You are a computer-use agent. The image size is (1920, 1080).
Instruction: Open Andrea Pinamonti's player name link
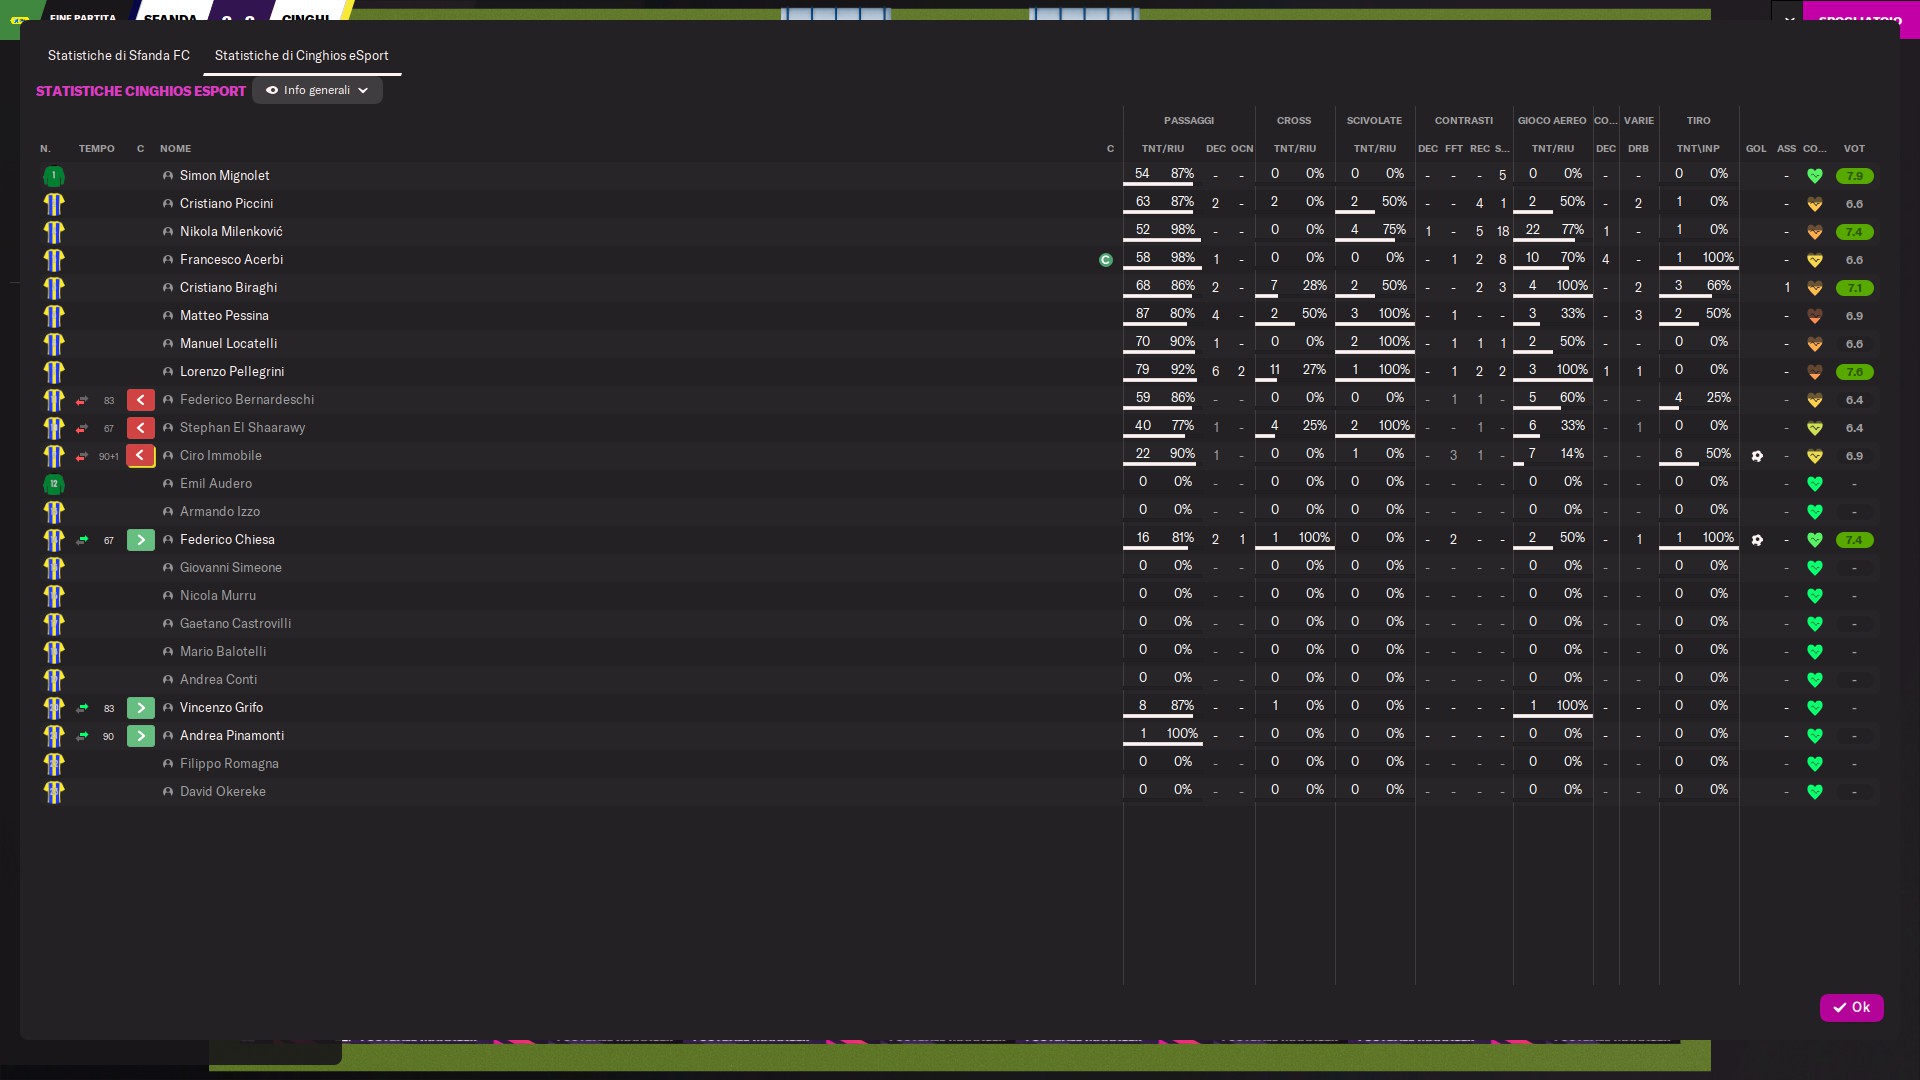tap(232, 736)
